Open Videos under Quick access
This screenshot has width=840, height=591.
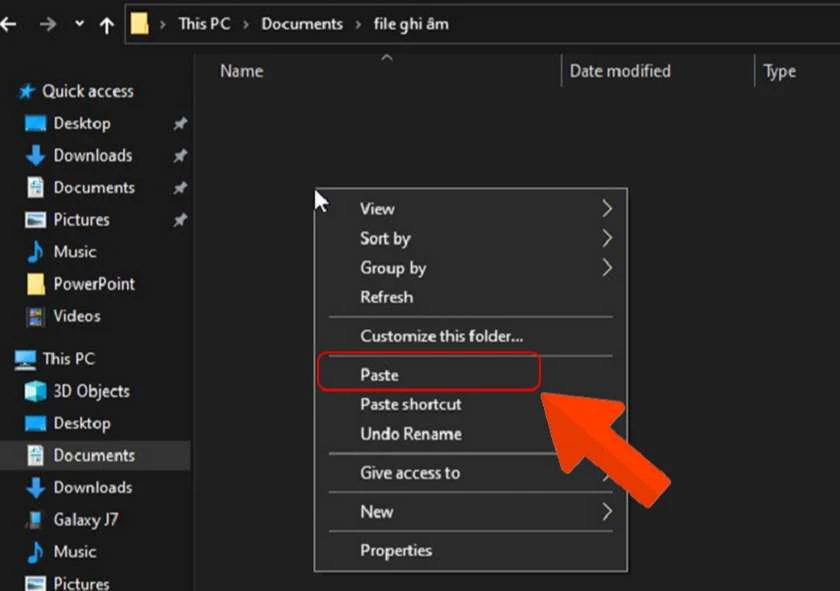tap(77, 316)
